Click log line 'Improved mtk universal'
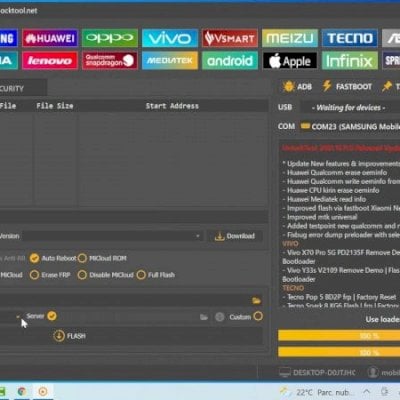 pyautogui.click(x=320, y=217)
